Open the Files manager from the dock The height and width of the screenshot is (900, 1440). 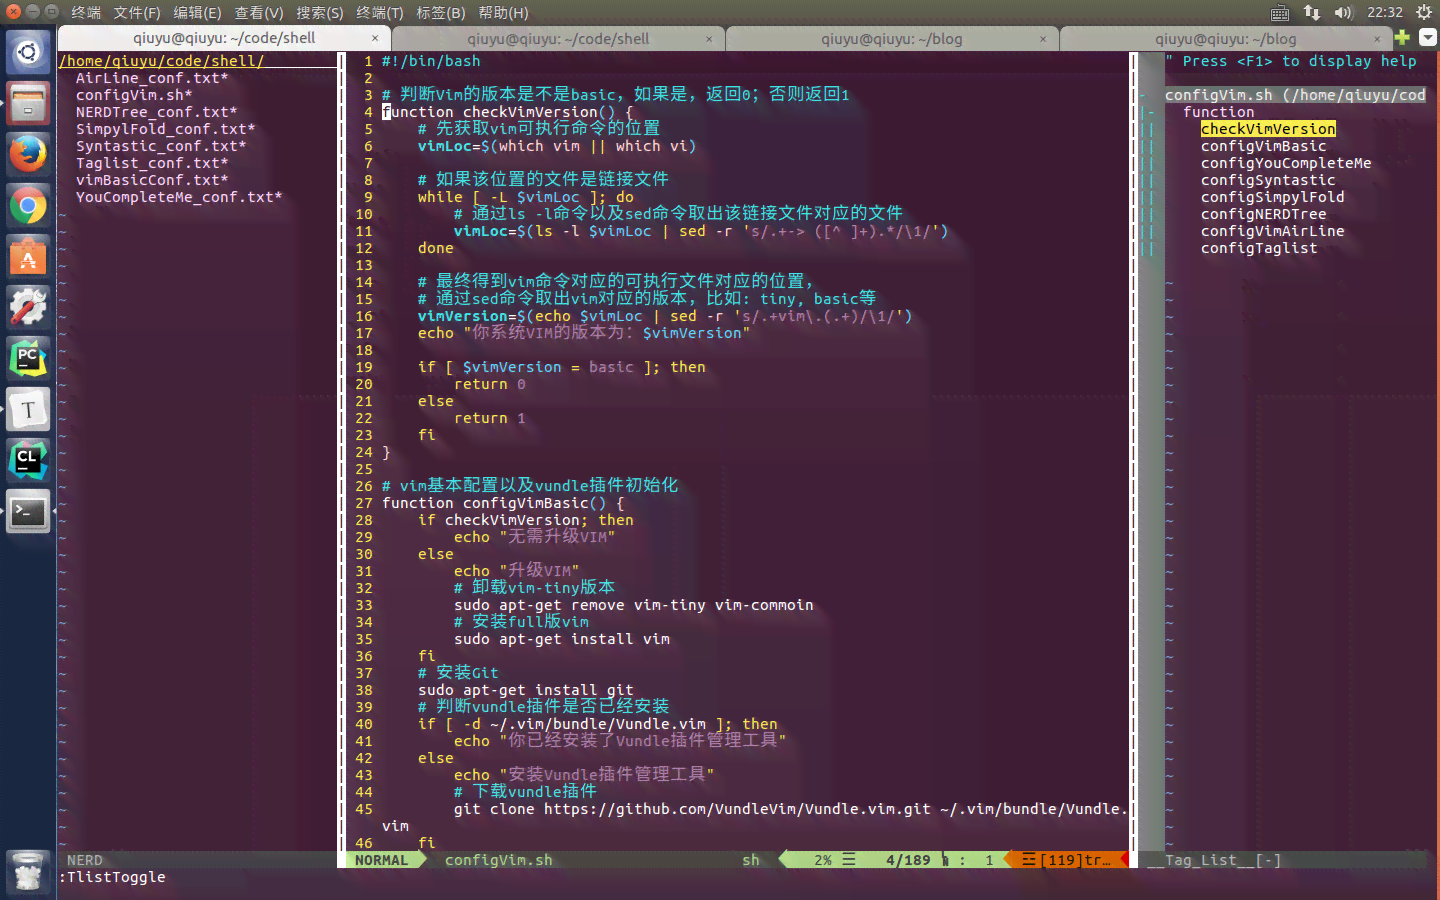click(x=28, y=104)
